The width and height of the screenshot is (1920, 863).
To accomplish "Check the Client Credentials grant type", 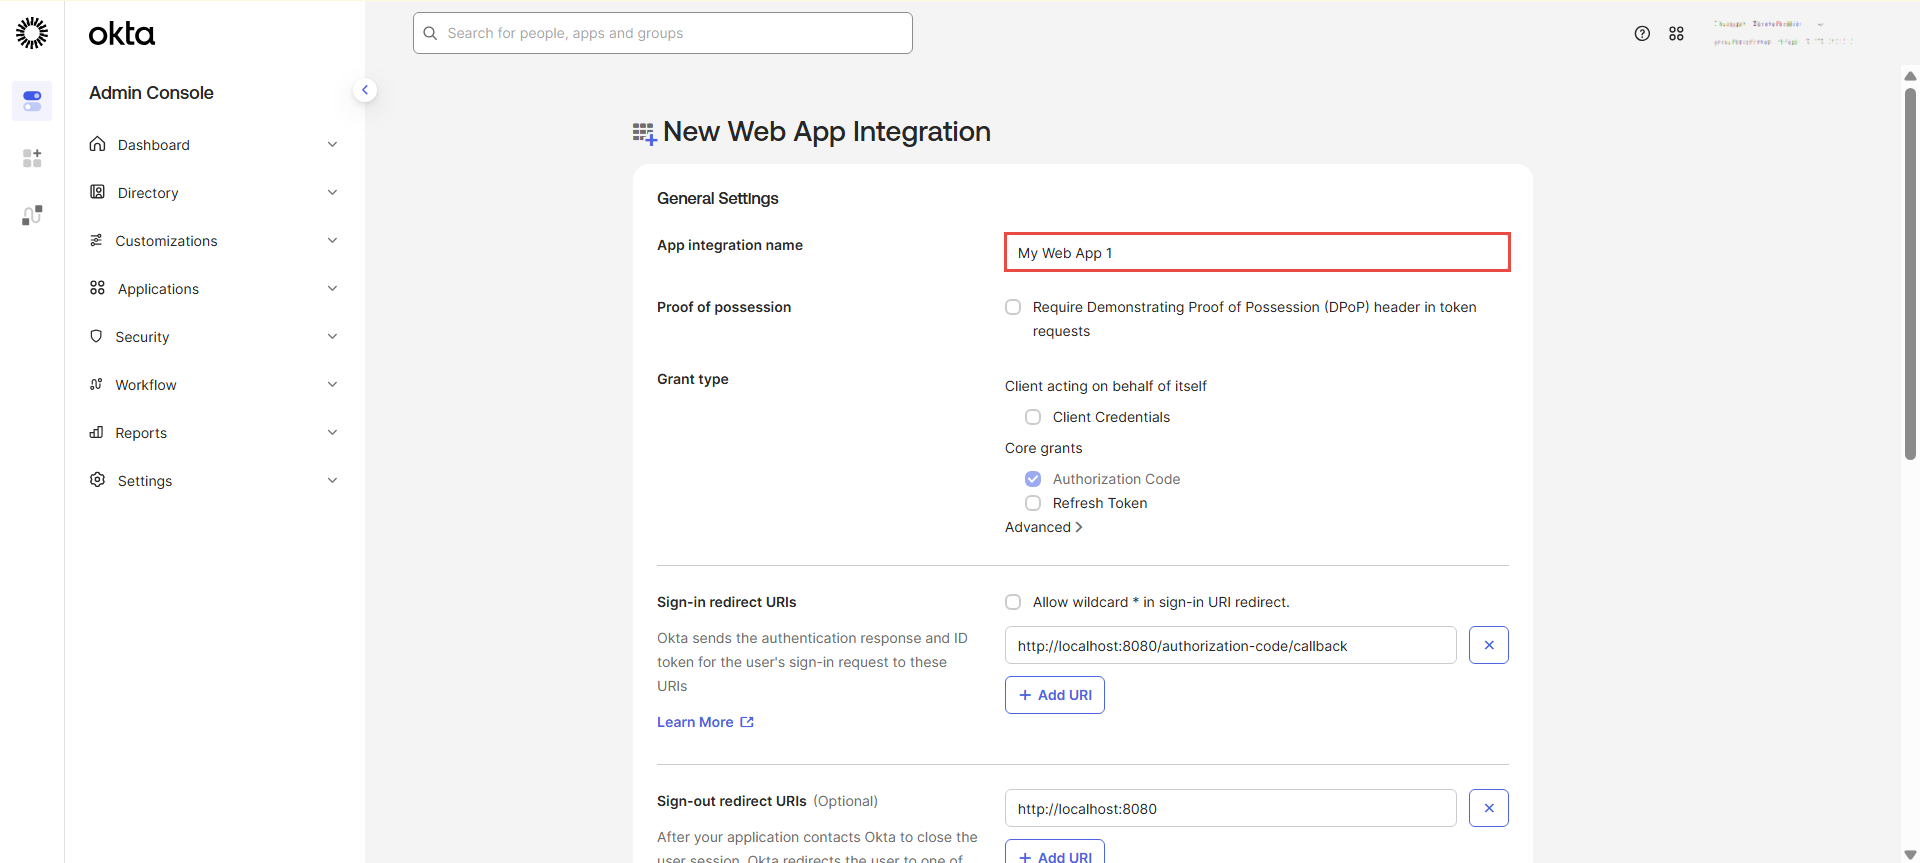I will click(1033, 417).
